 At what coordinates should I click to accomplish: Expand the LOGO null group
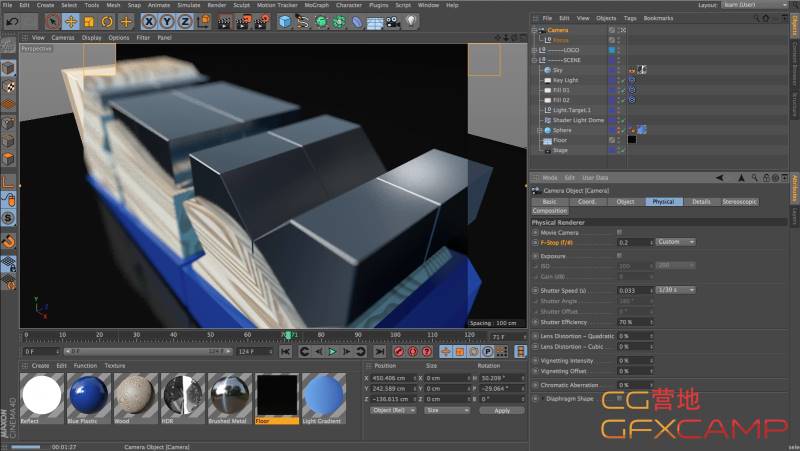pyautogui.click(x=534, y=50)
